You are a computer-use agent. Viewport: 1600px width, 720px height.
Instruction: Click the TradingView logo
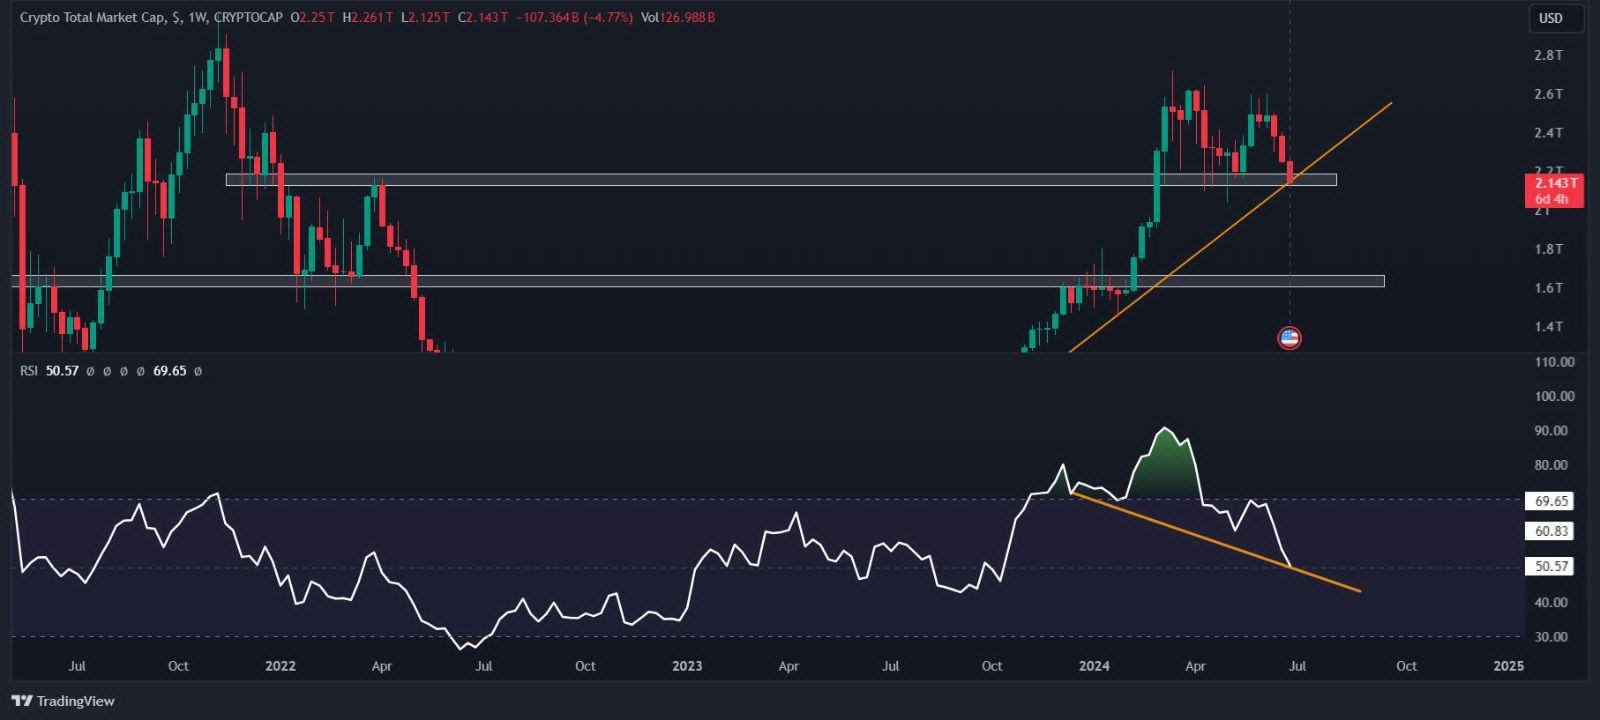tap(63, 701)
